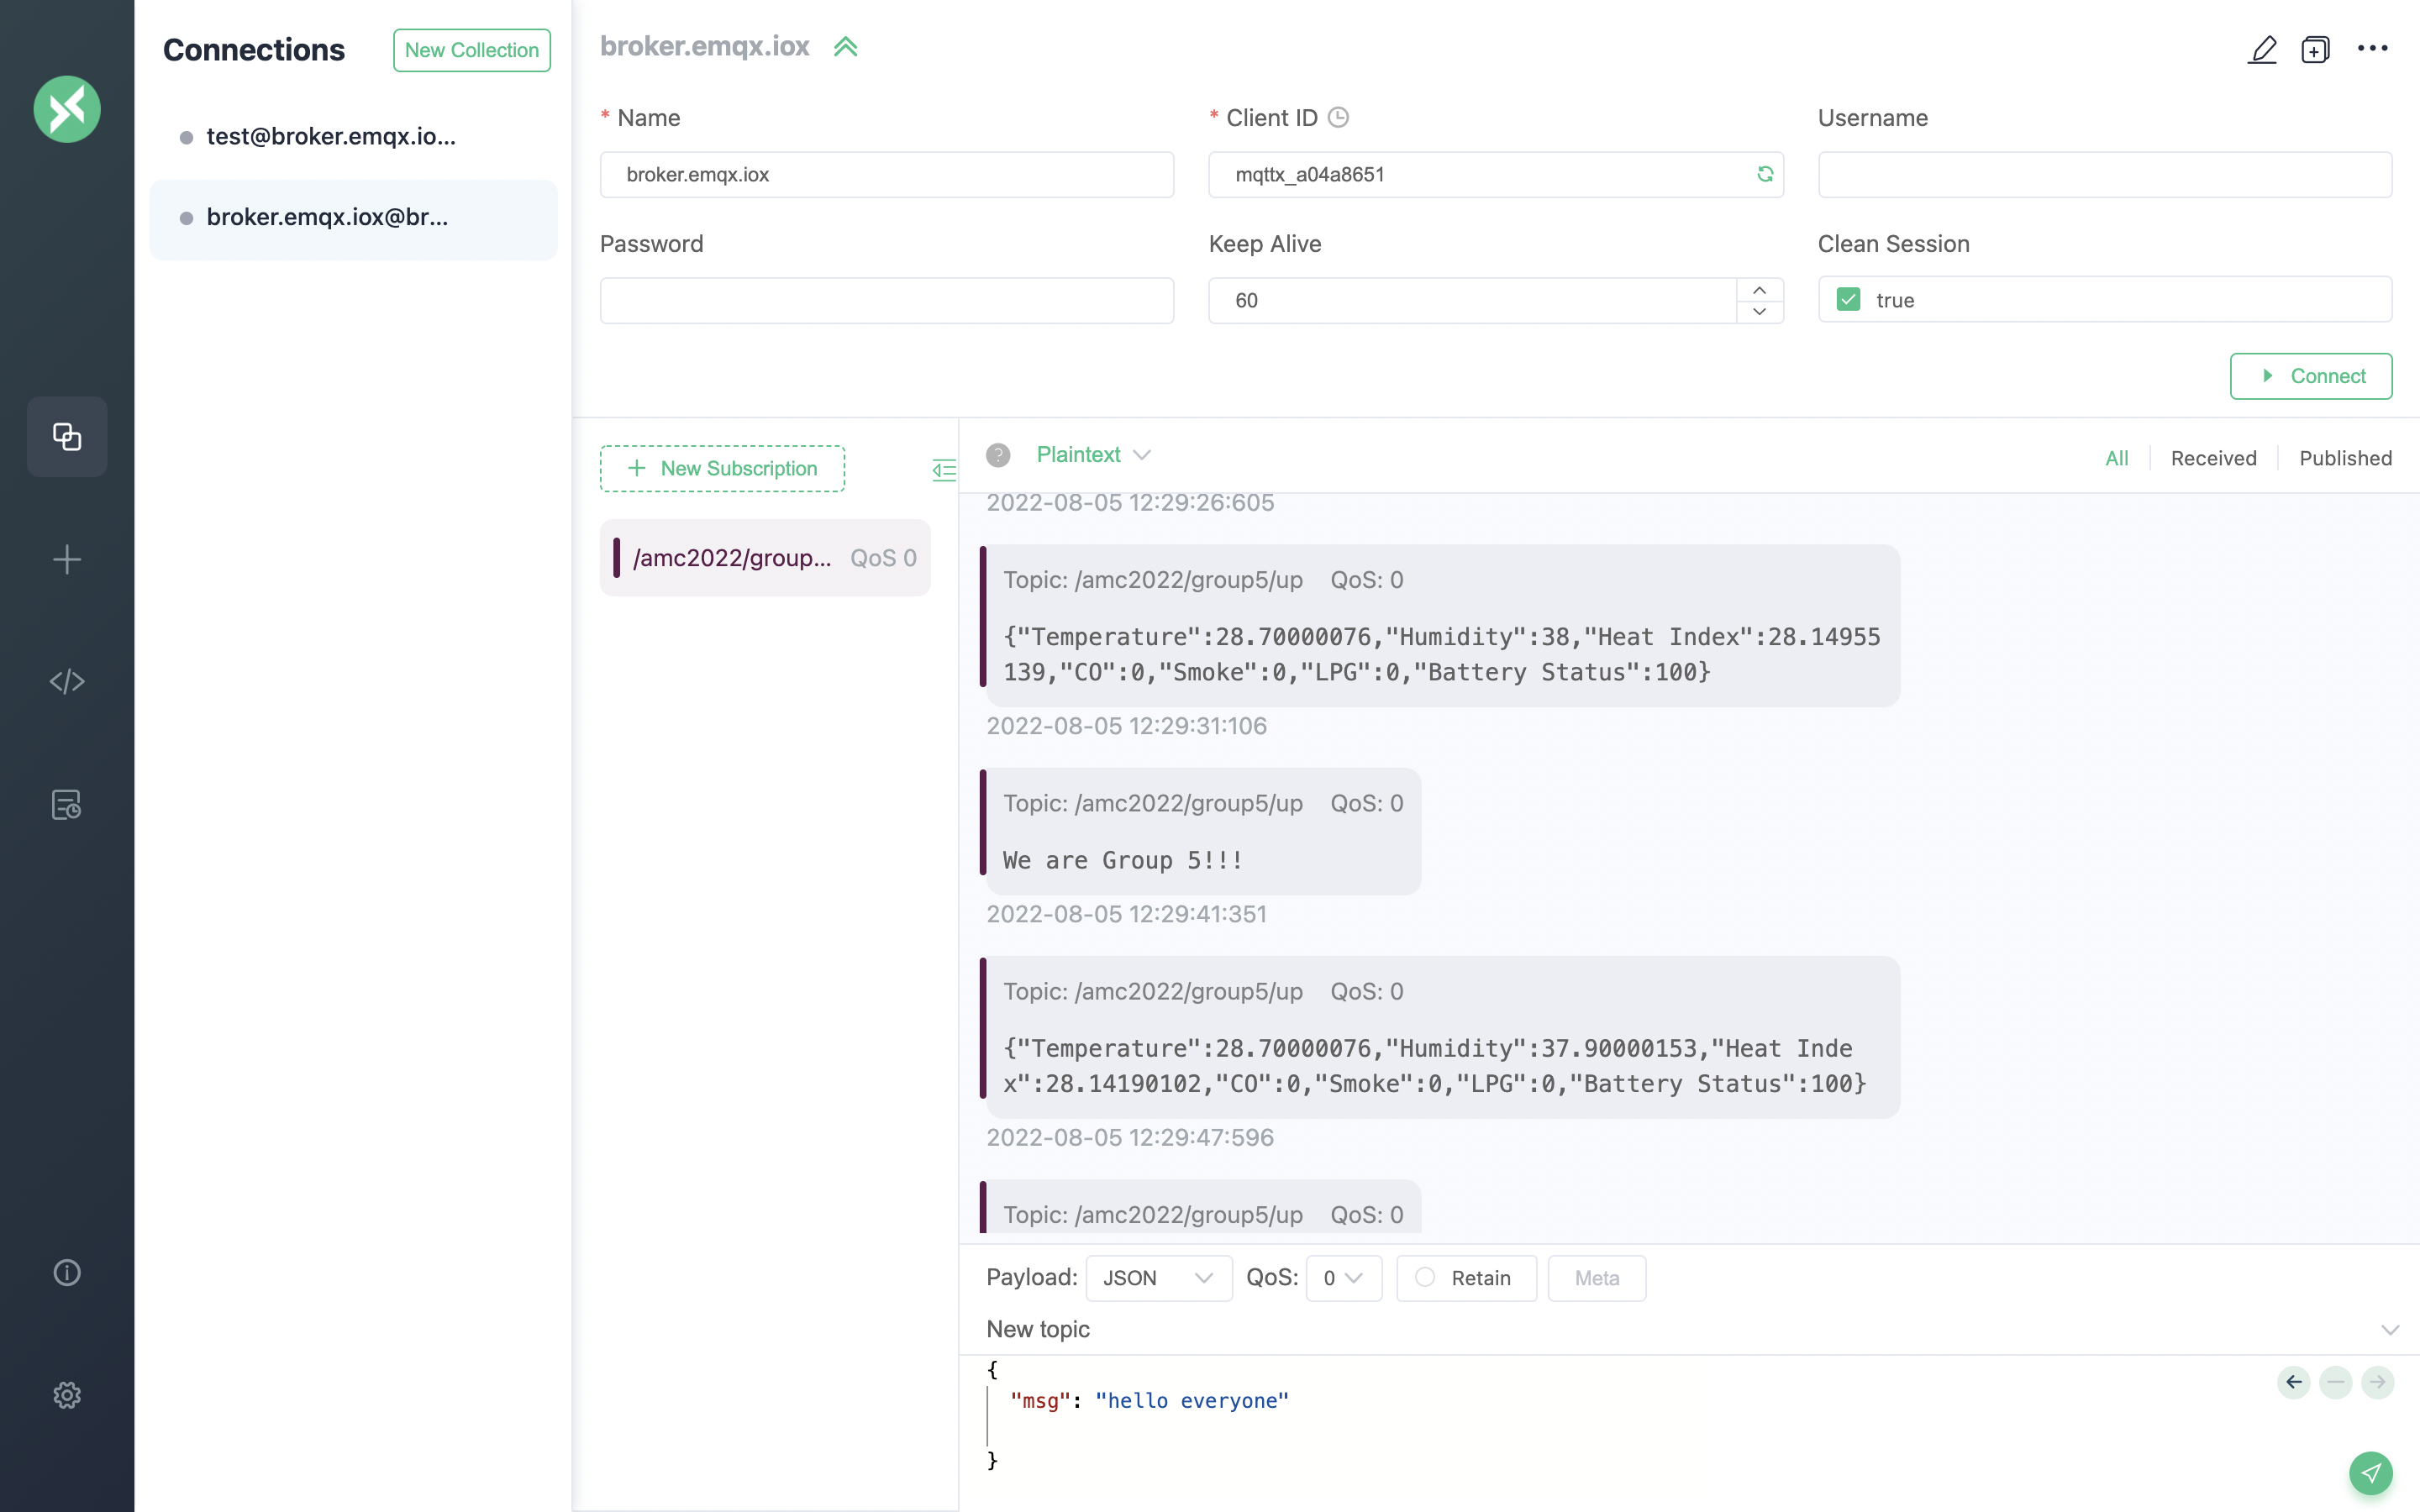The image size is (2420, 1512).
Task: Click the Connect button
Action: 2310,376
